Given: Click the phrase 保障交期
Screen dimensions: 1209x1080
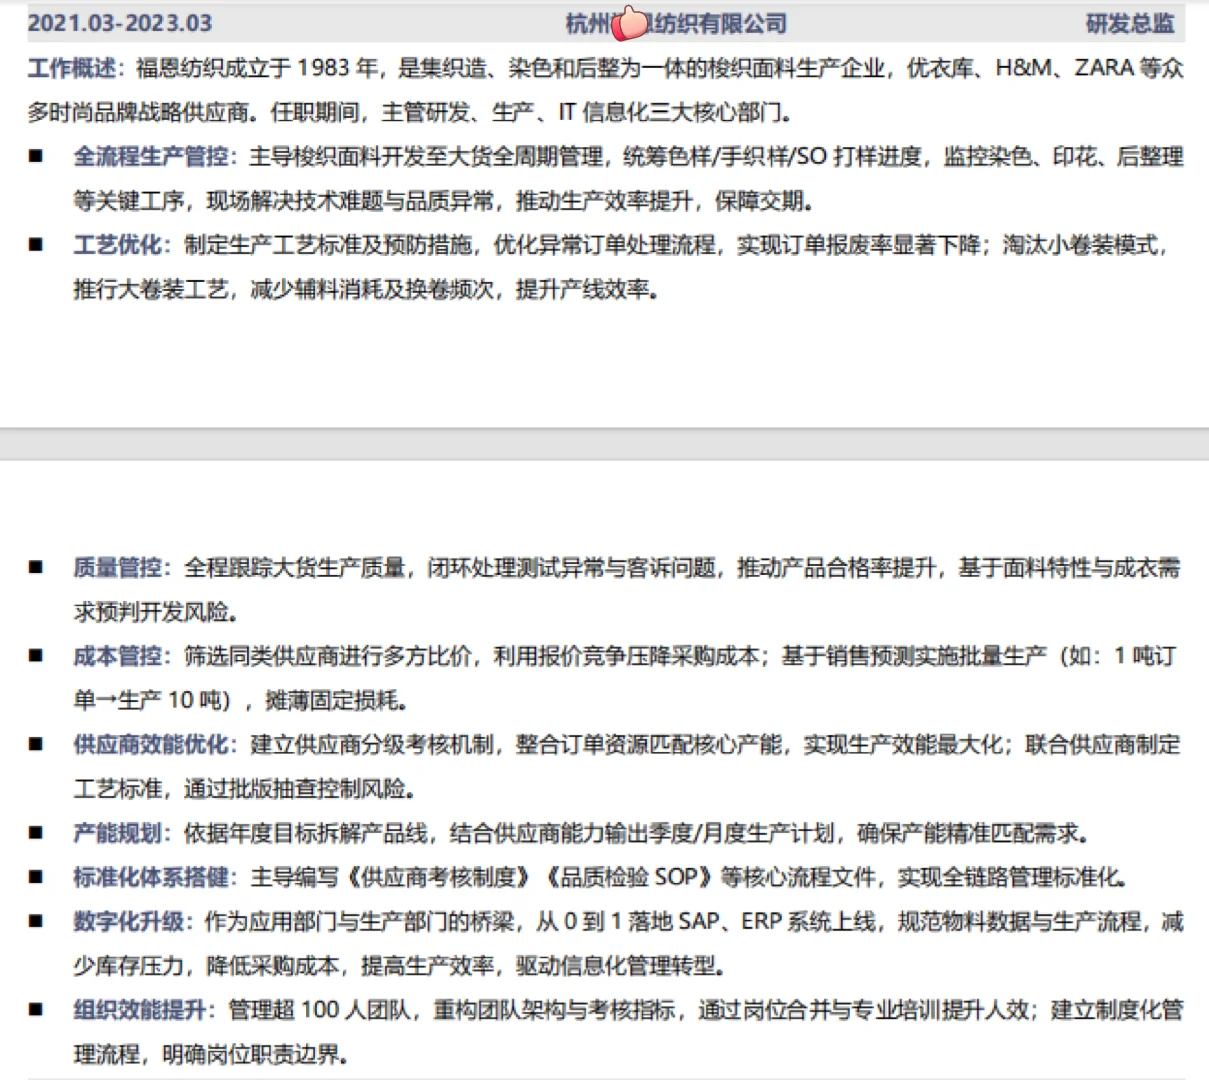Looking at the screenshot, I should (x=759, y=201).
